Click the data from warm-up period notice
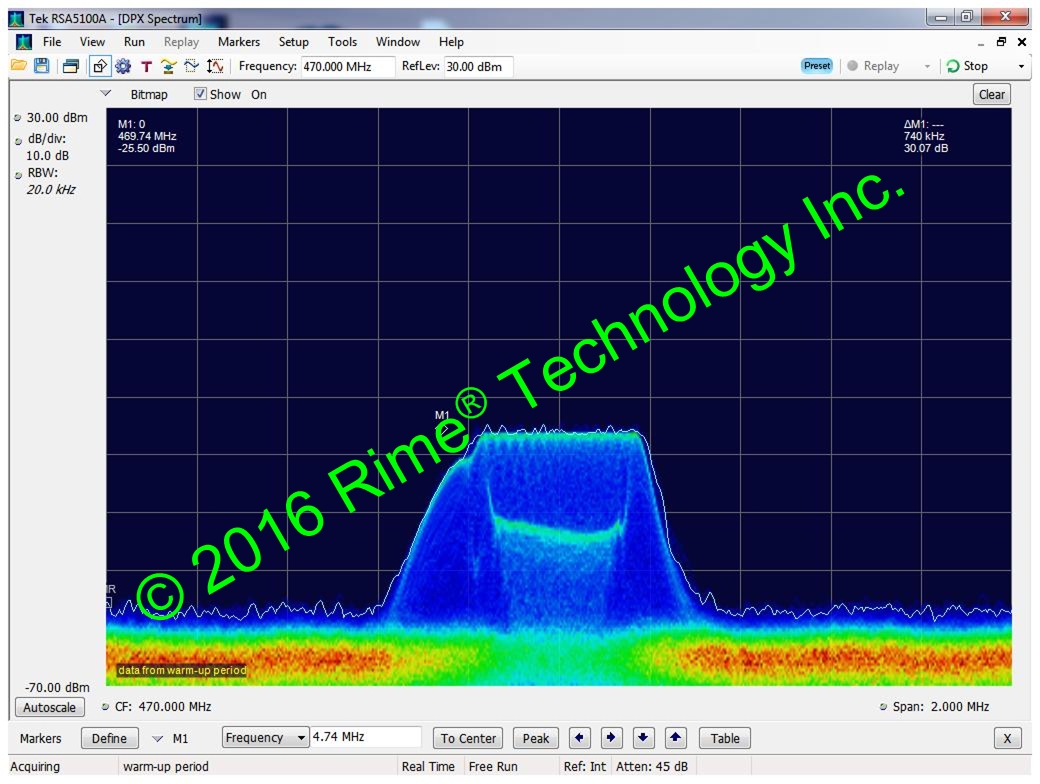The width and height of the screenshot is (1040, 784). (182, 670)
